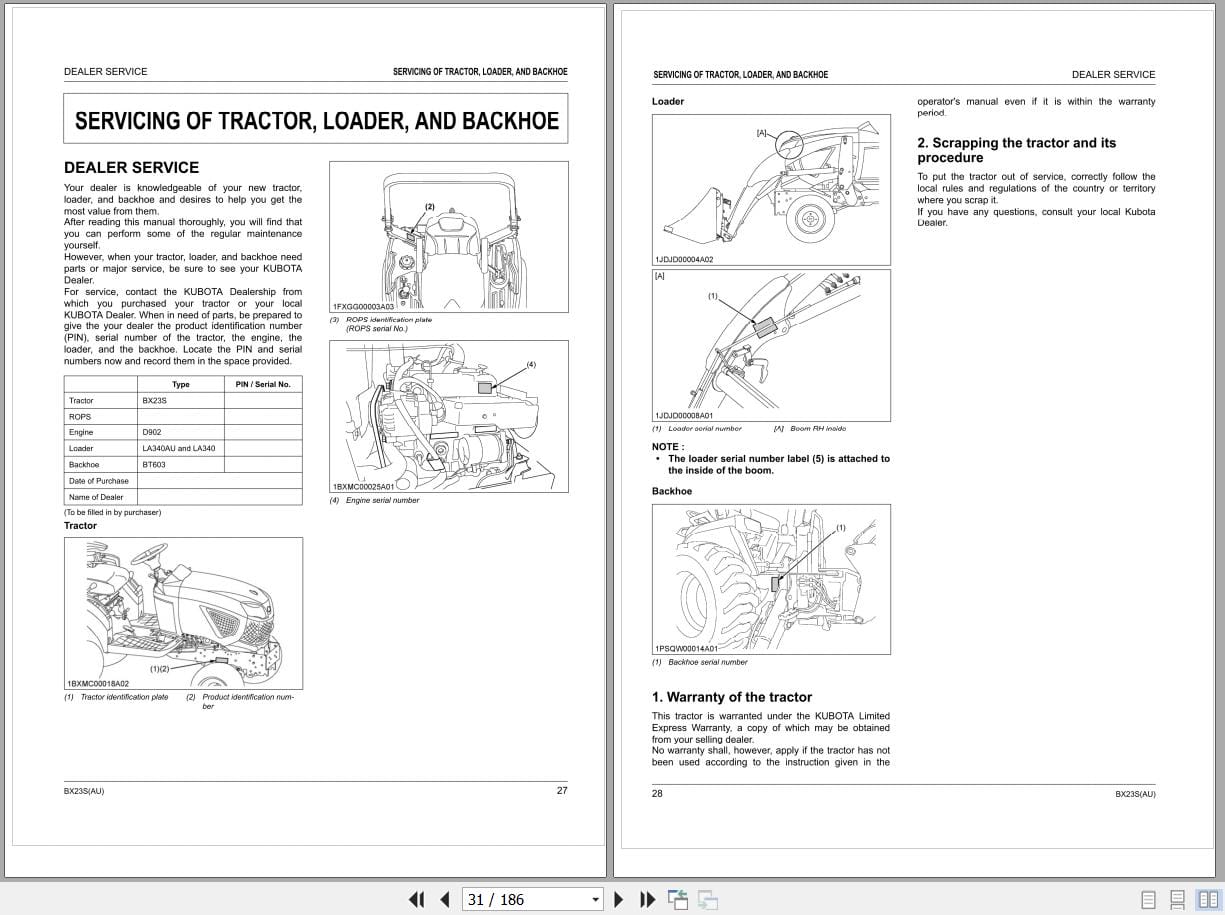The width and height of the screenshot is (1225, 915).
Task: Click the 'BT603' backhoe type cell
Action: [x=181, y=464]
